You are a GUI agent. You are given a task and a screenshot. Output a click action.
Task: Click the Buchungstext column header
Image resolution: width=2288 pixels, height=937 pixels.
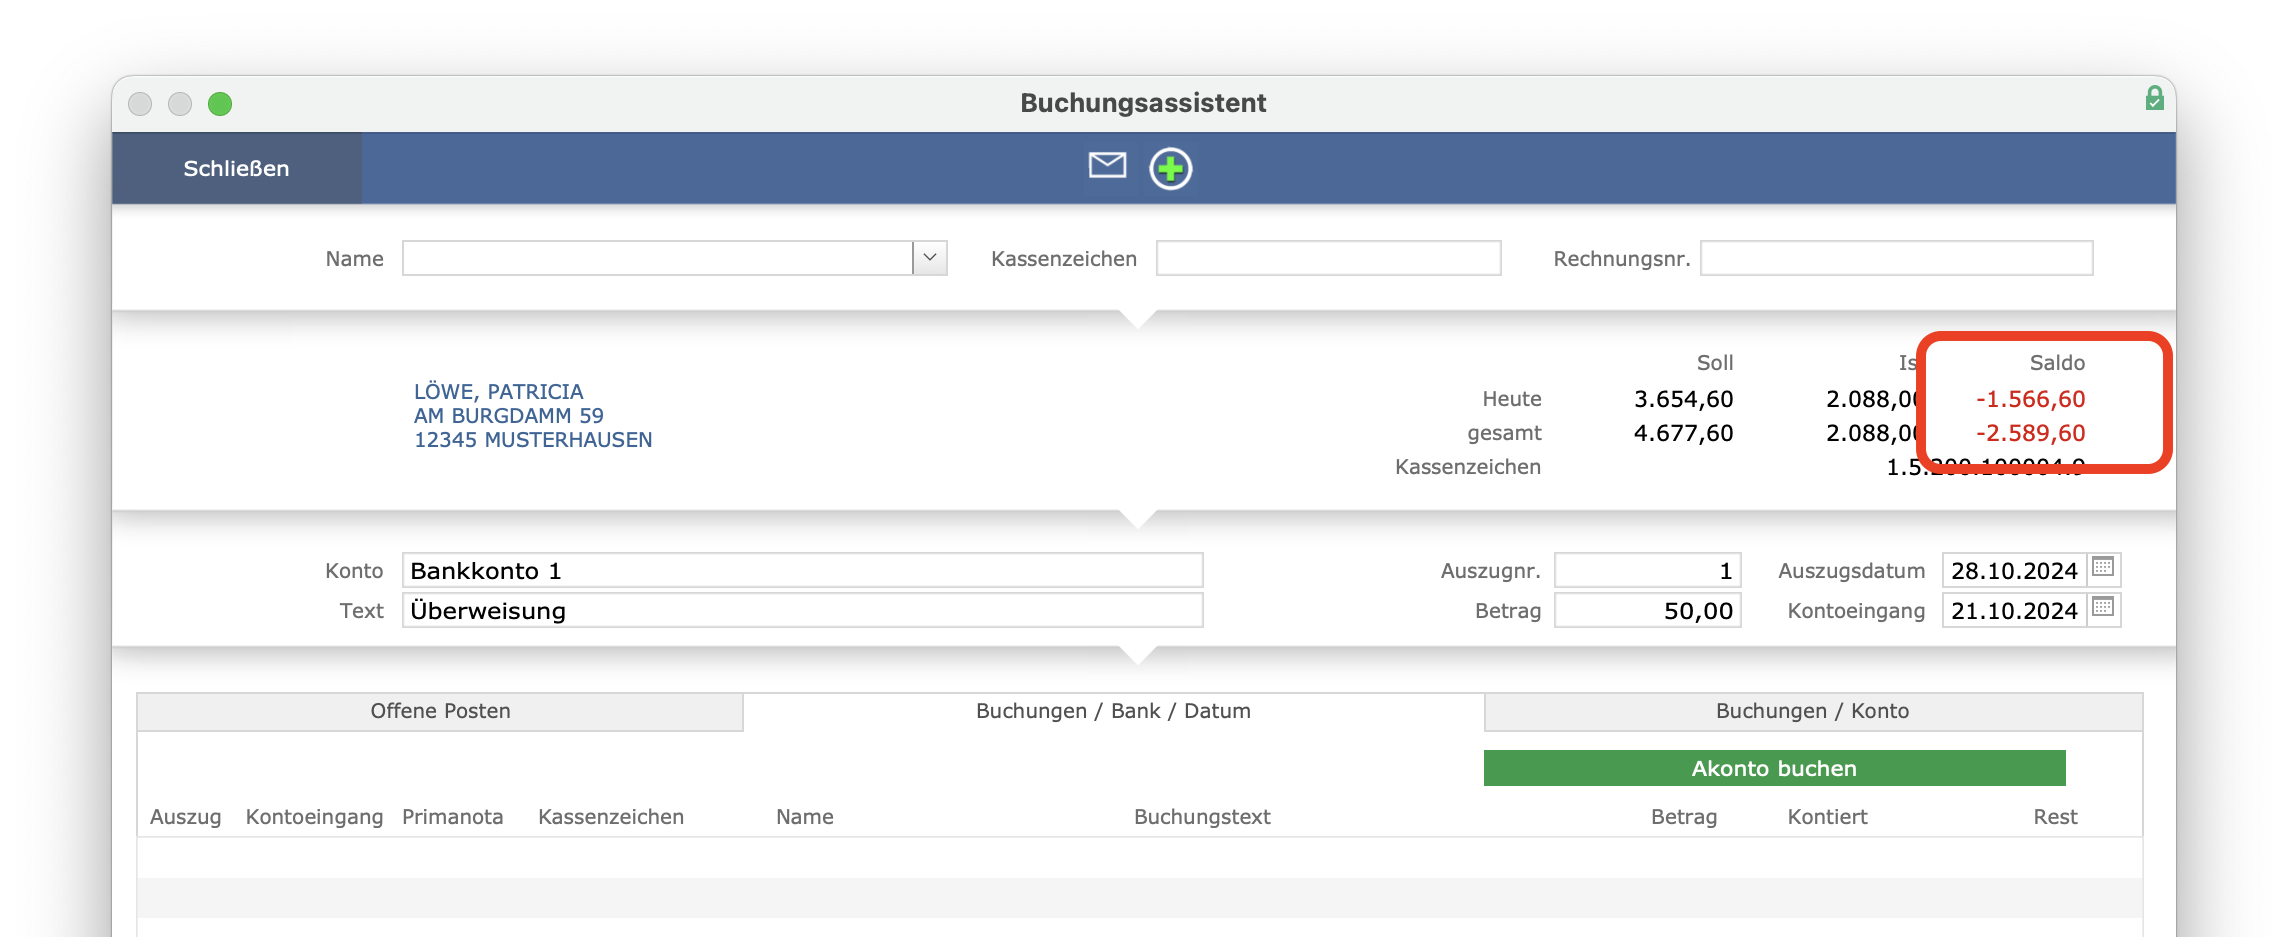pyautogui.click(x=1202, y=817)
